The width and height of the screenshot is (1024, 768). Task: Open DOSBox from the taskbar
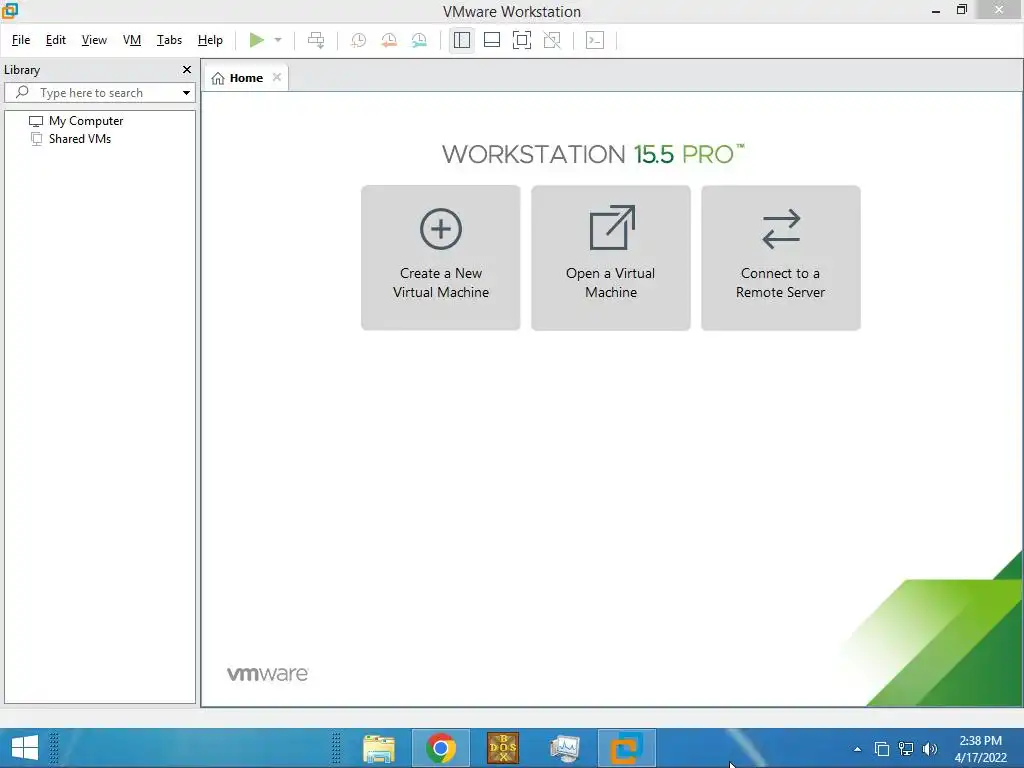503,748
